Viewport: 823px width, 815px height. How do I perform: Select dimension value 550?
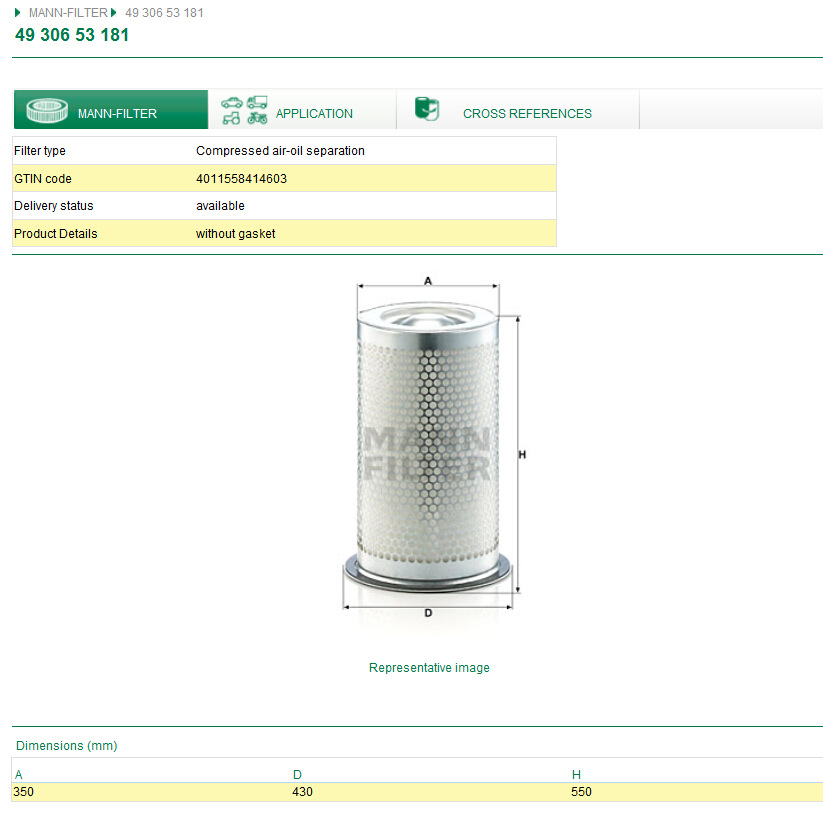tap(582, 792)
